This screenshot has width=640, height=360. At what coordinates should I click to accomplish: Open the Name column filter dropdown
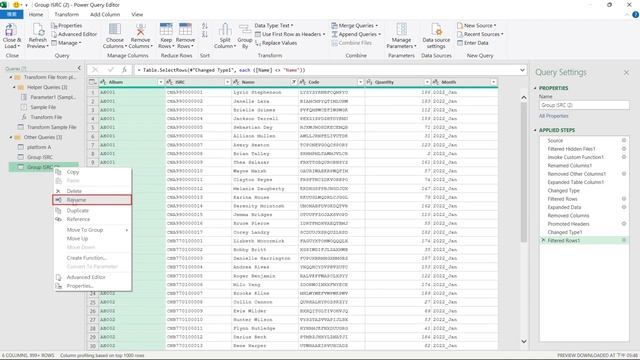coord(293,82)
